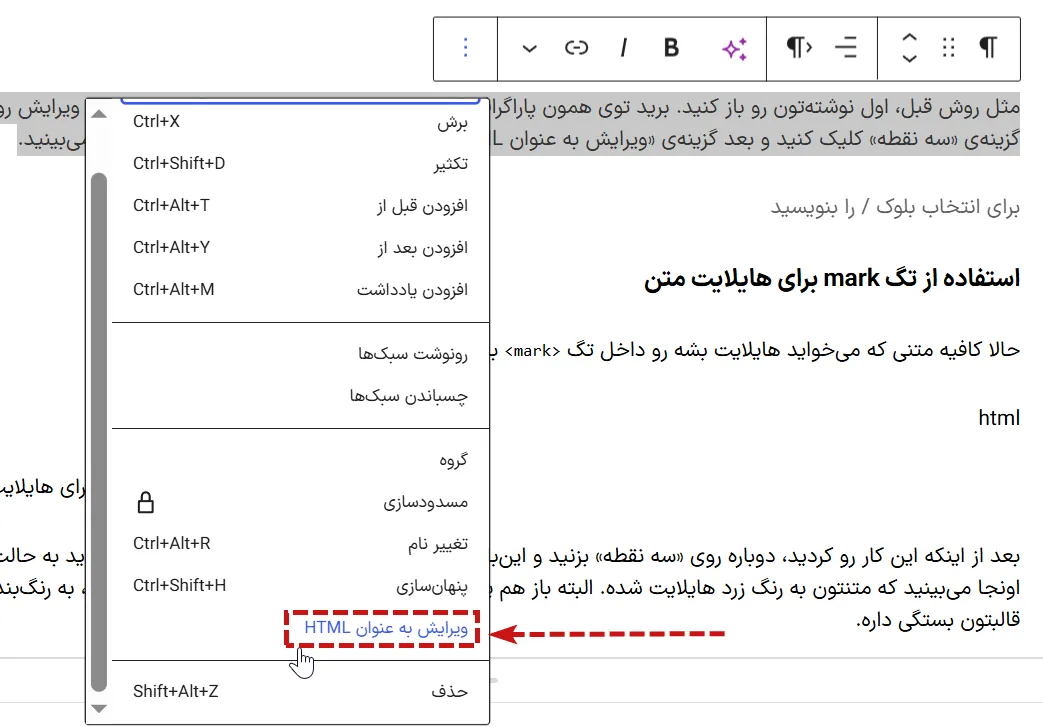This screenshot has width=1043, height=727.
Task: Open the AI sparkle assistant tool
Action: pos(734,48)
